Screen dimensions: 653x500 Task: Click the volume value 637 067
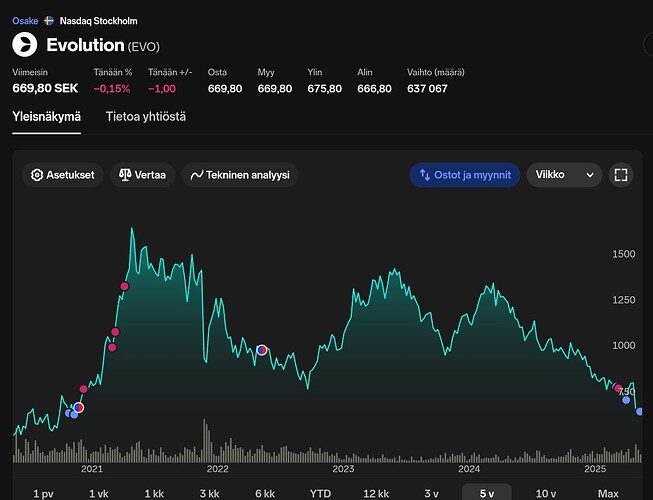[427, 89]
